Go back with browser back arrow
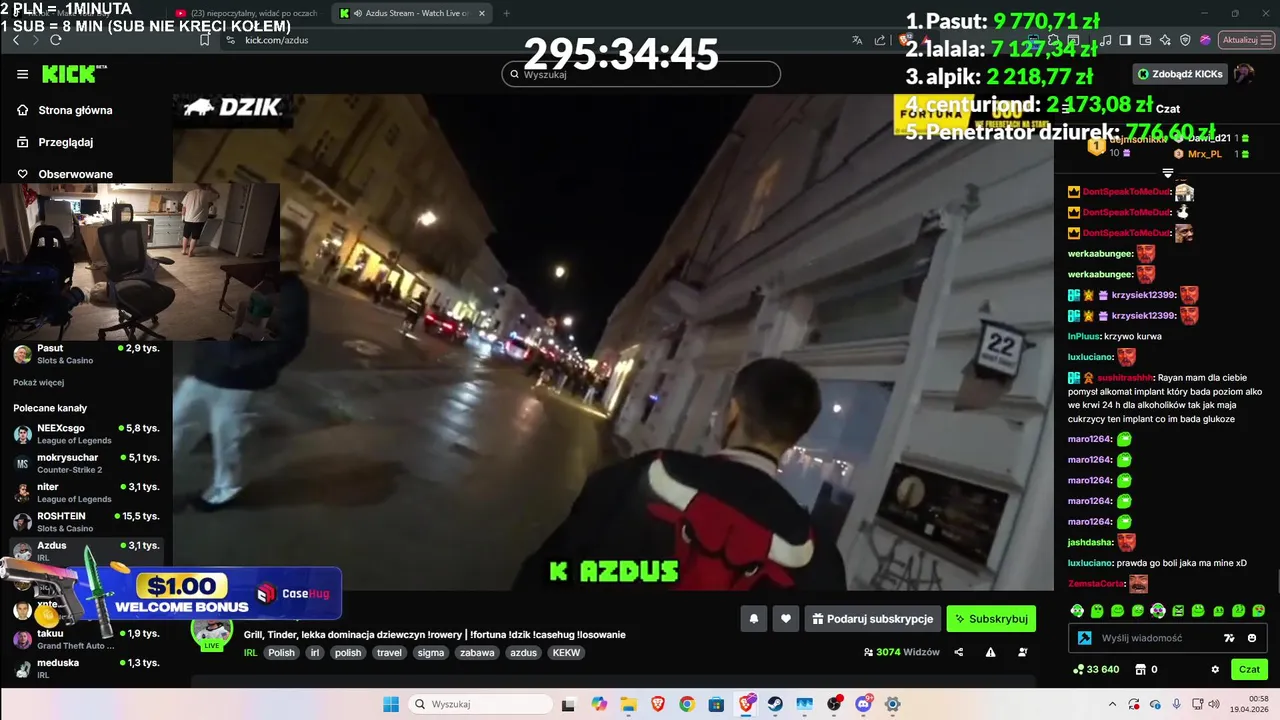The image size is (1280, 720). pyautogui.click(x=16, y=40)
